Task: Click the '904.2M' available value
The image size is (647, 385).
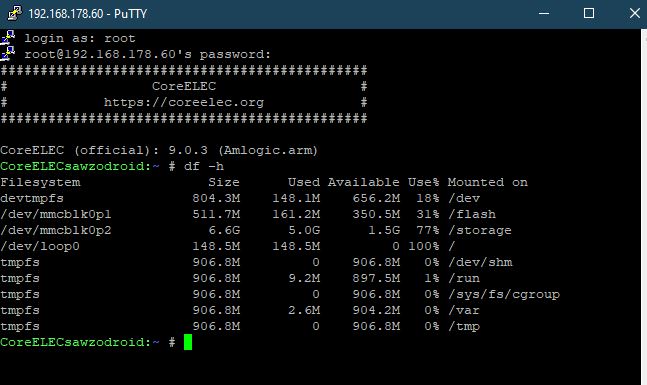Action: (x=376, y=310)
